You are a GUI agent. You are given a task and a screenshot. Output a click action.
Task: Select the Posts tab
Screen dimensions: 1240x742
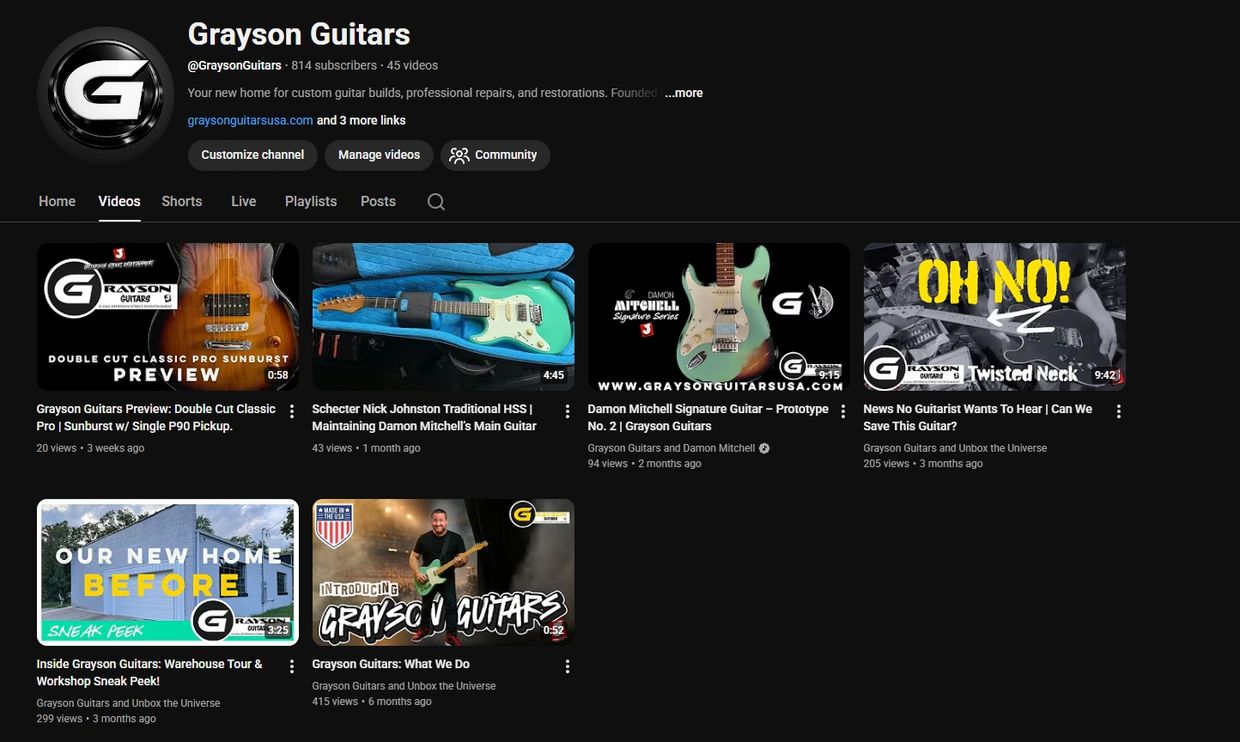[x=378, y=201]
